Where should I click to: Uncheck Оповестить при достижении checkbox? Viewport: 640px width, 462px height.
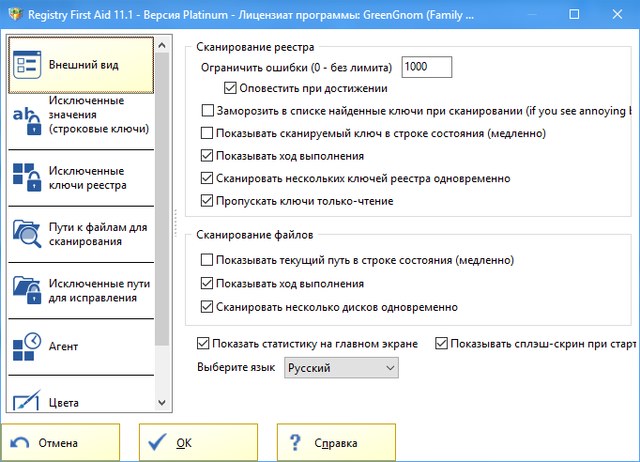(x=231, y=89)
